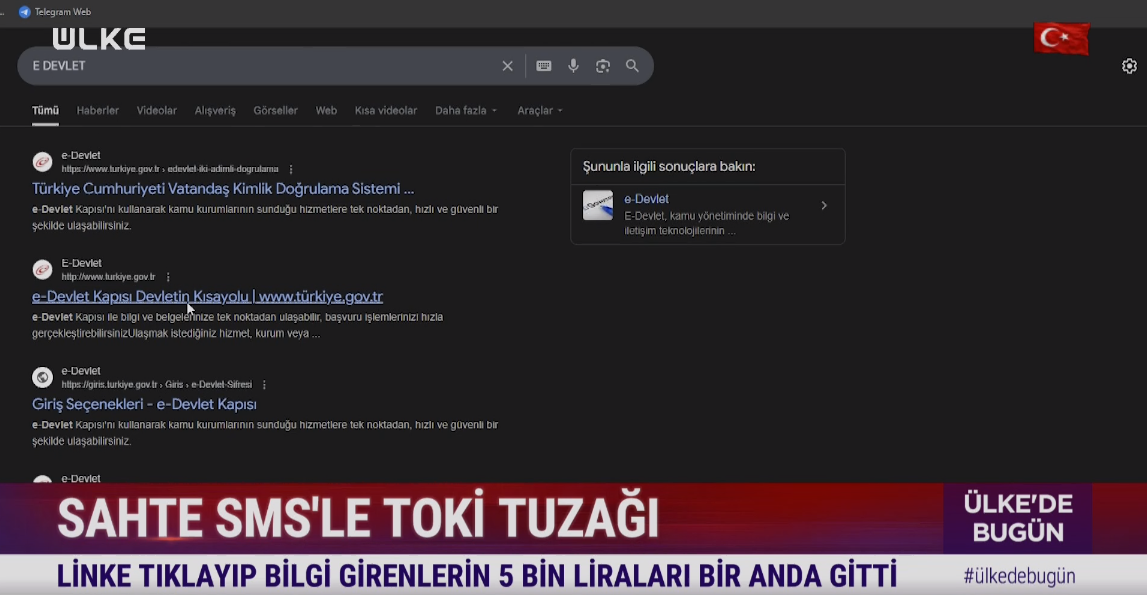
Task: Click the magnifying glass search icon
Action: pyautogui.click(x=632, y=66)
